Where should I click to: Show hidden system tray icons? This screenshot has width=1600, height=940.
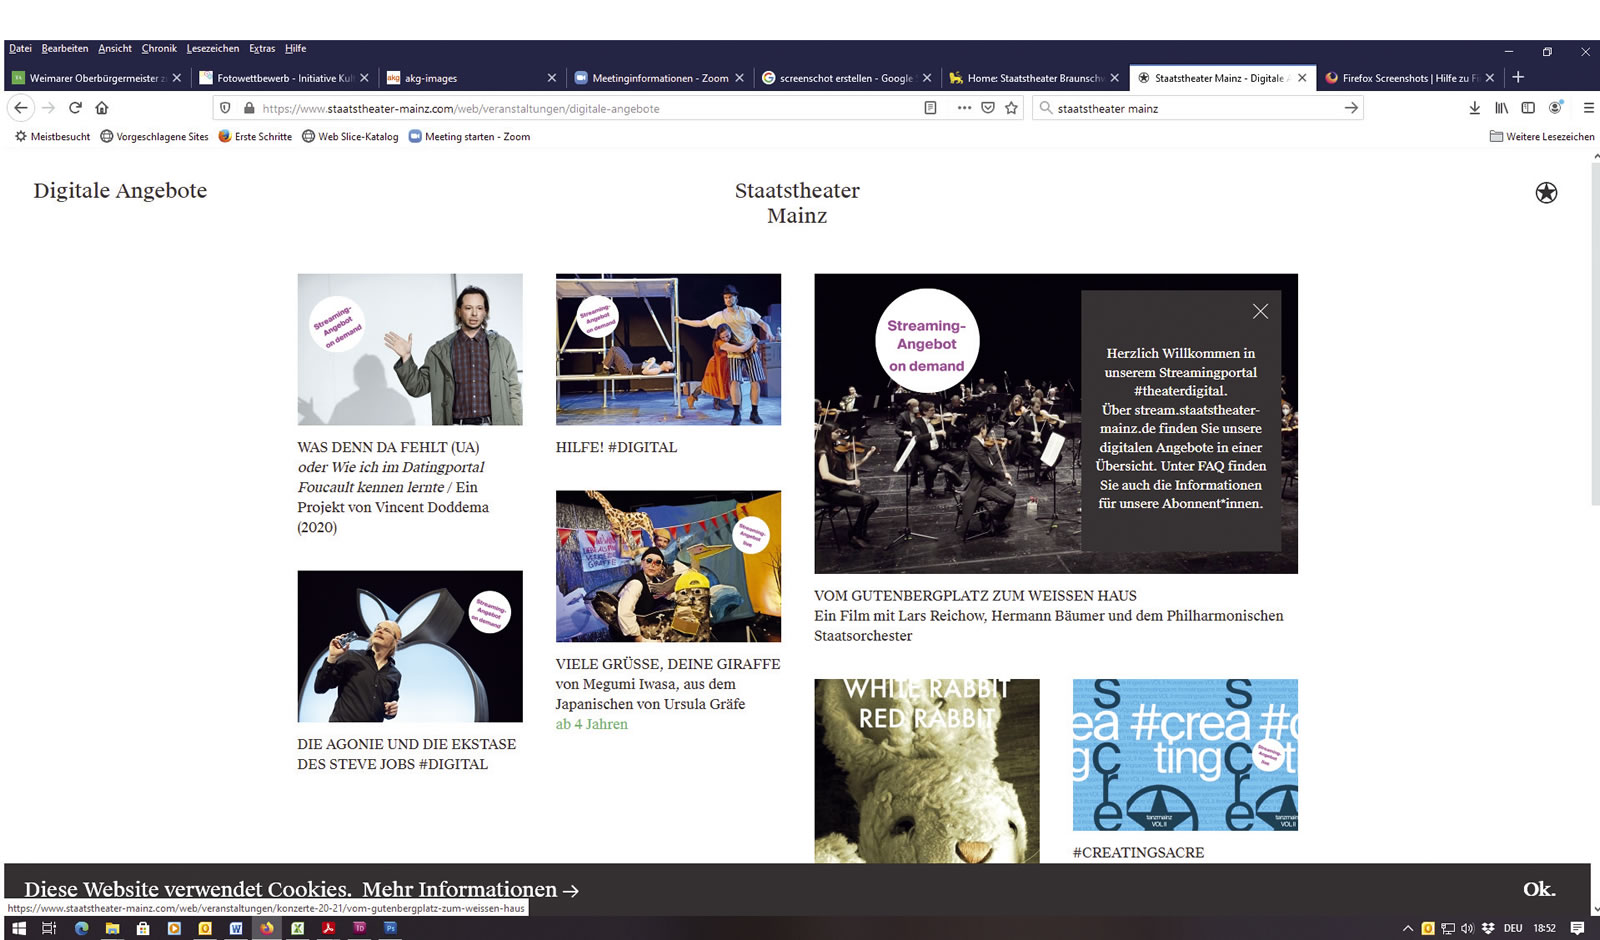tap(1408, 928)
